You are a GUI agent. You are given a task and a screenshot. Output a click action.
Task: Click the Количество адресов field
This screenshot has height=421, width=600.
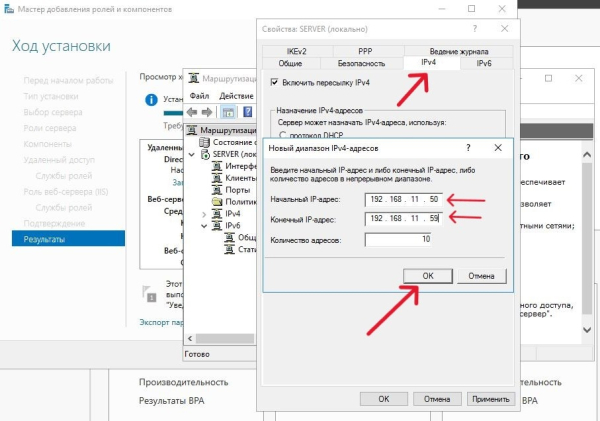(398, 240)
